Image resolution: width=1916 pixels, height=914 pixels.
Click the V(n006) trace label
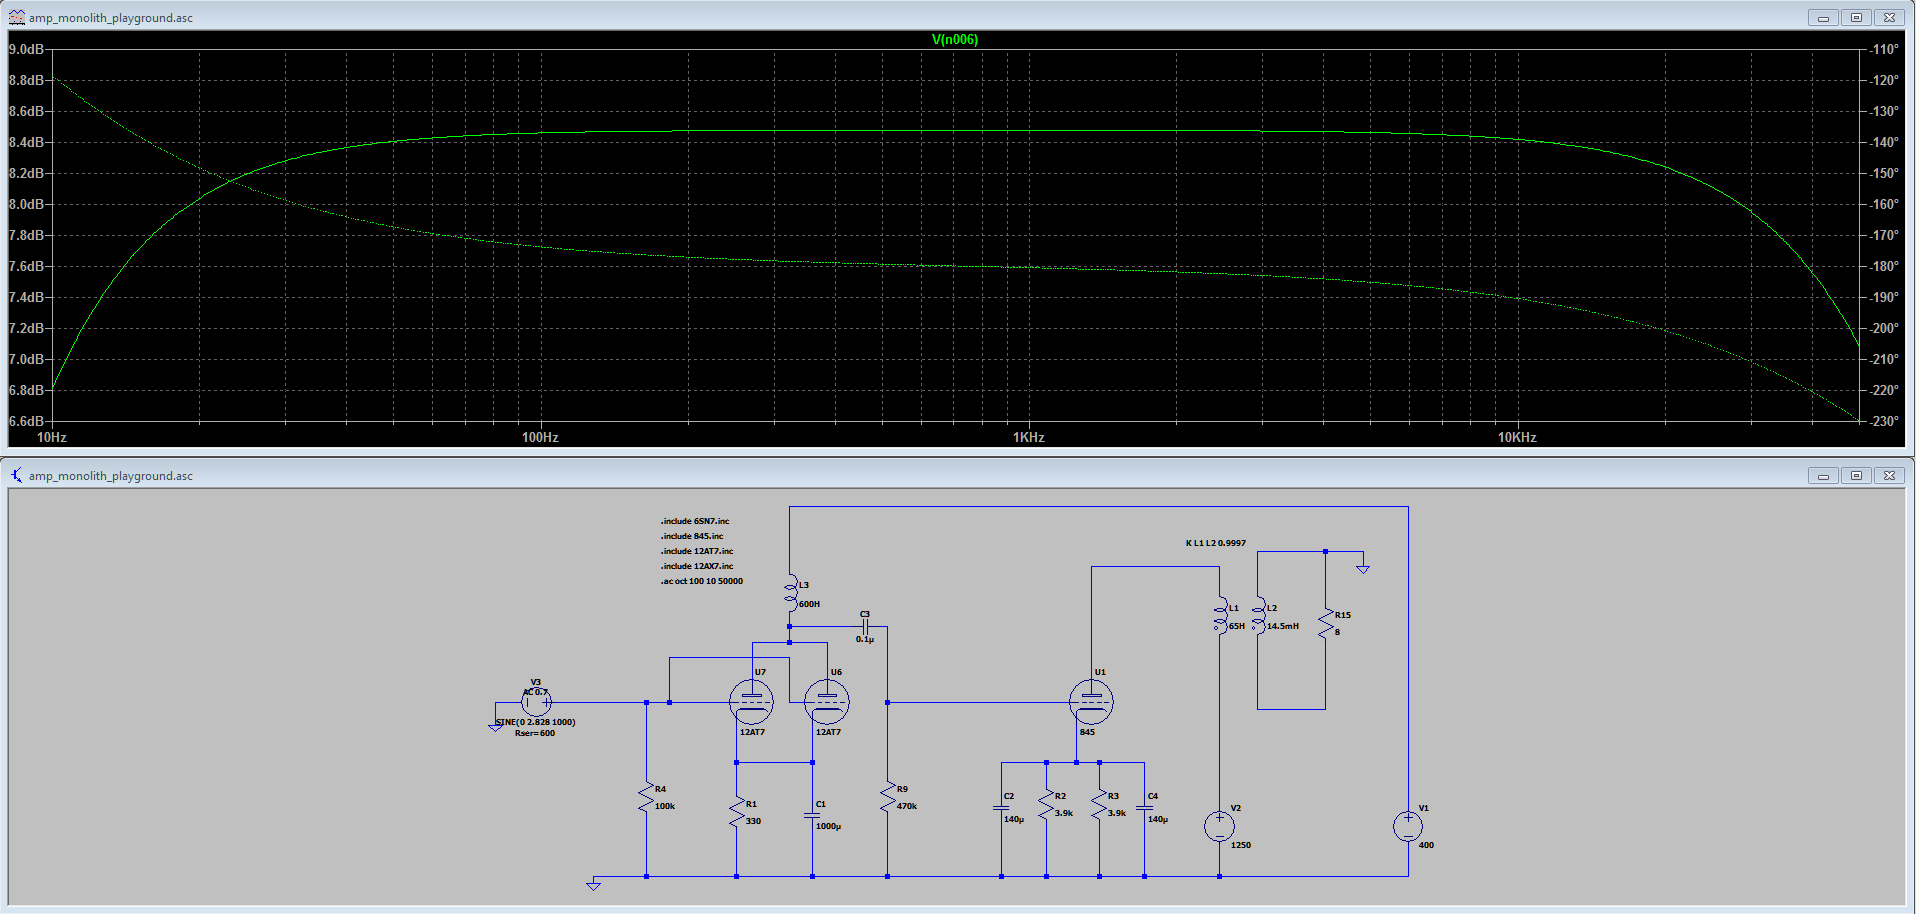[x=954, y=40]
